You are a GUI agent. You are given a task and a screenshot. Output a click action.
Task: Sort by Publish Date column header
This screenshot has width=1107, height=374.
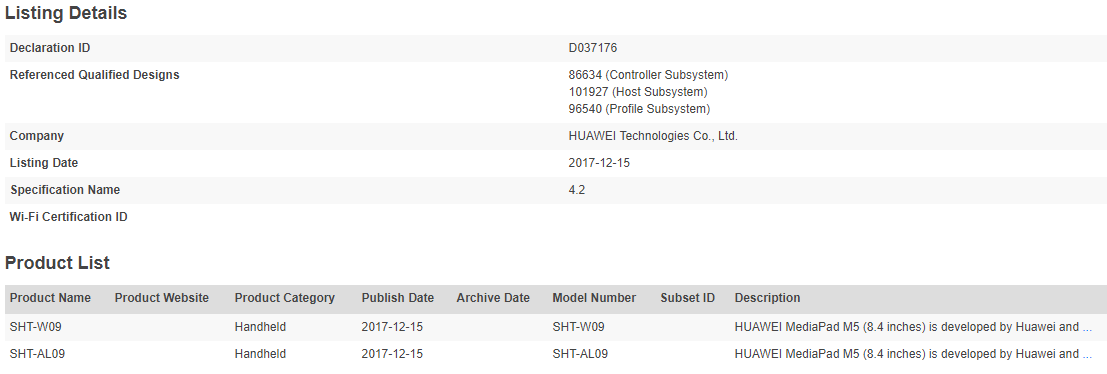click(397, 298)
